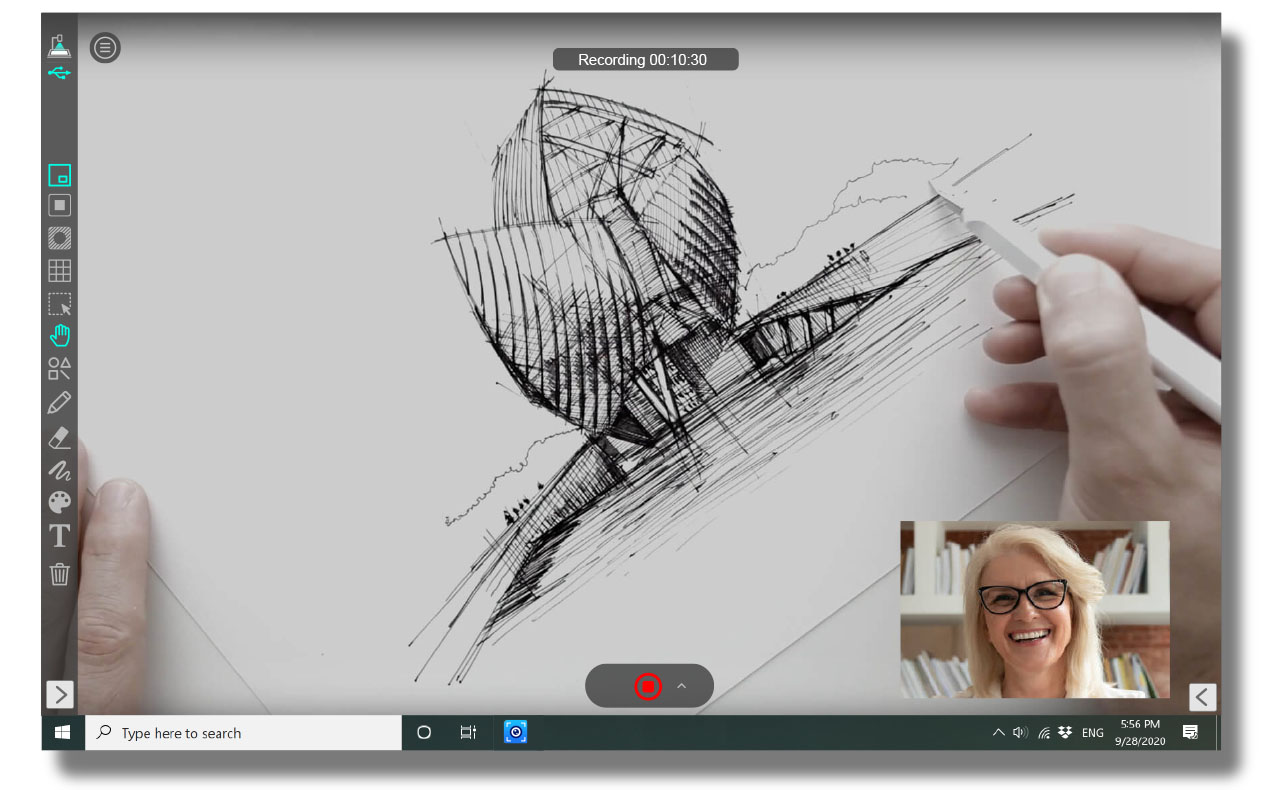Image resolution: width=1280 pixels, height=790 pixels.
Task: Select the Text tool
Action: (59, 537)
